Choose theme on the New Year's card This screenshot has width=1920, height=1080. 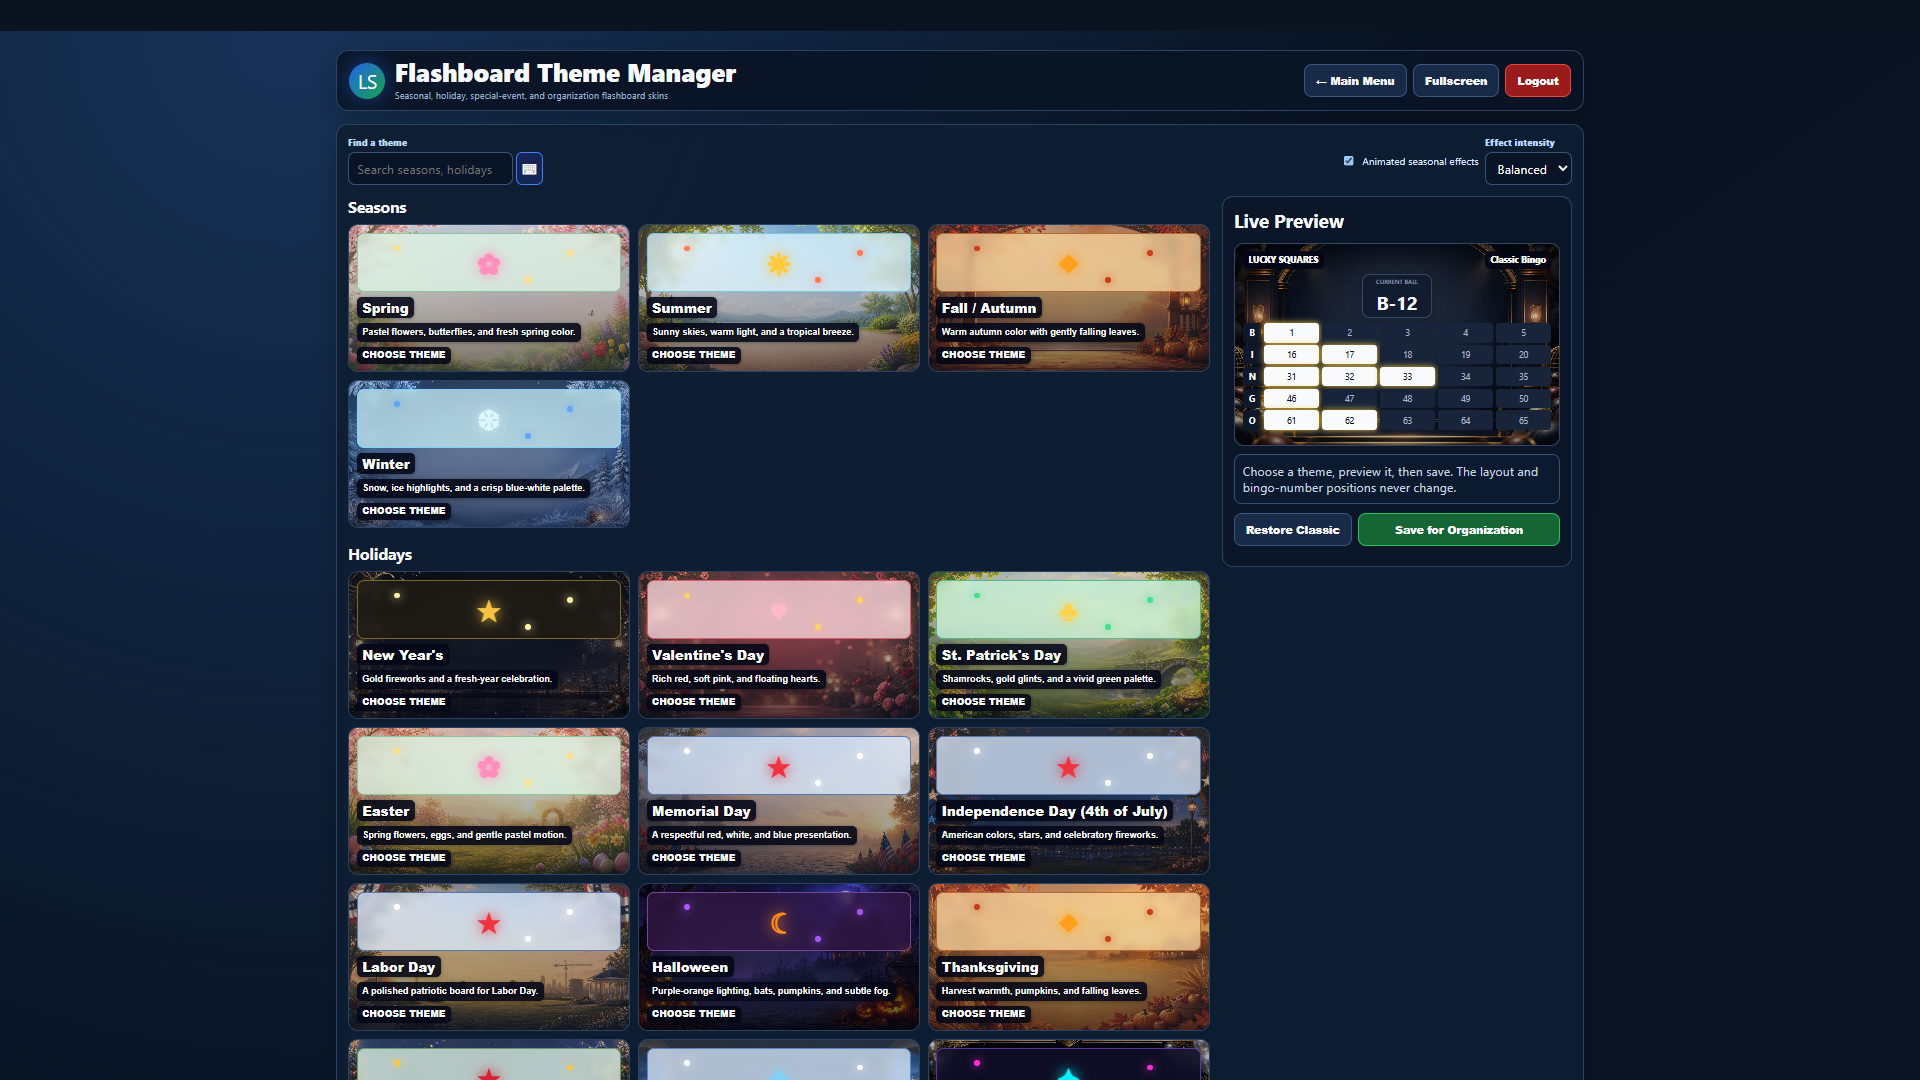404,702
